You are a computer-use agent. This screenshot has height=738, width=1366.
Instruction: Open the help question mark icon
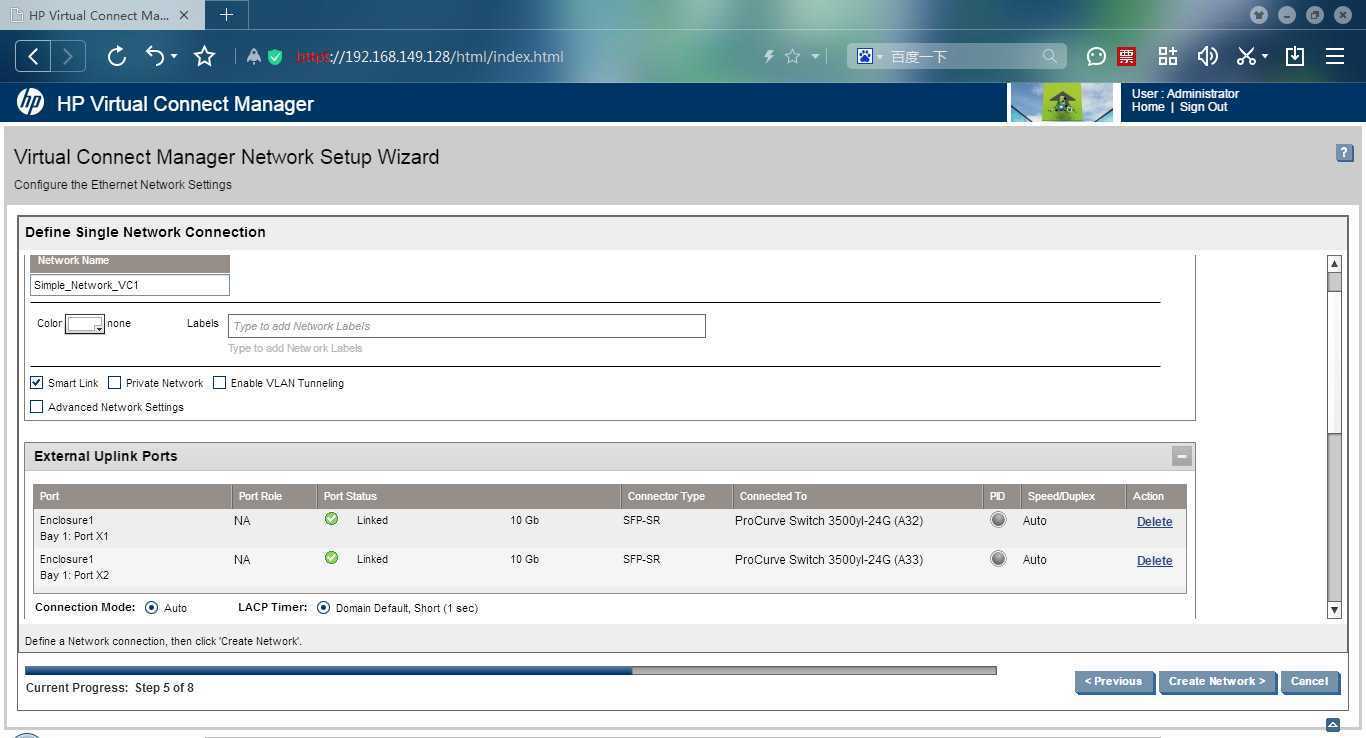point(1344,153)
